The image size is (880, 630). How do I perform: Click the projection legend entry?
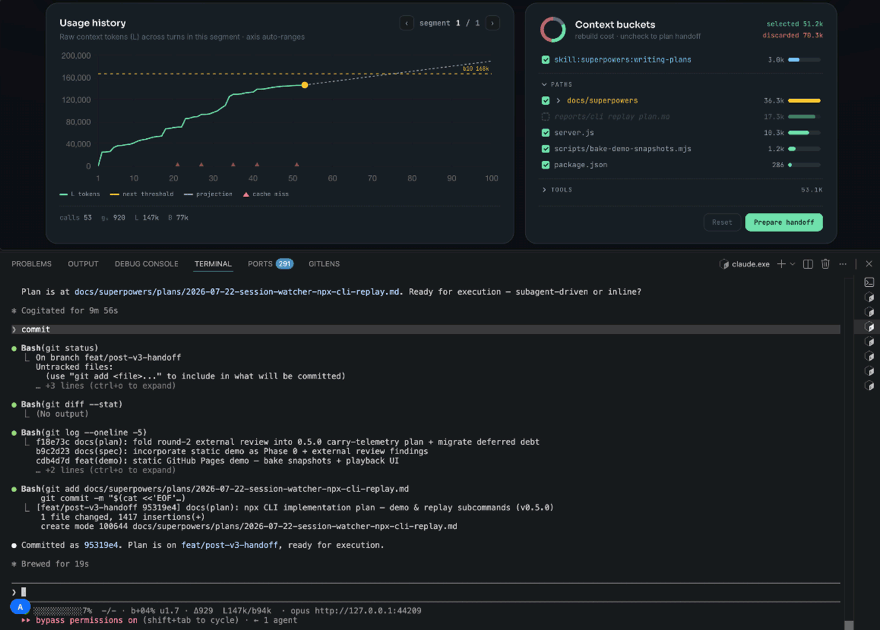point(208,194)
